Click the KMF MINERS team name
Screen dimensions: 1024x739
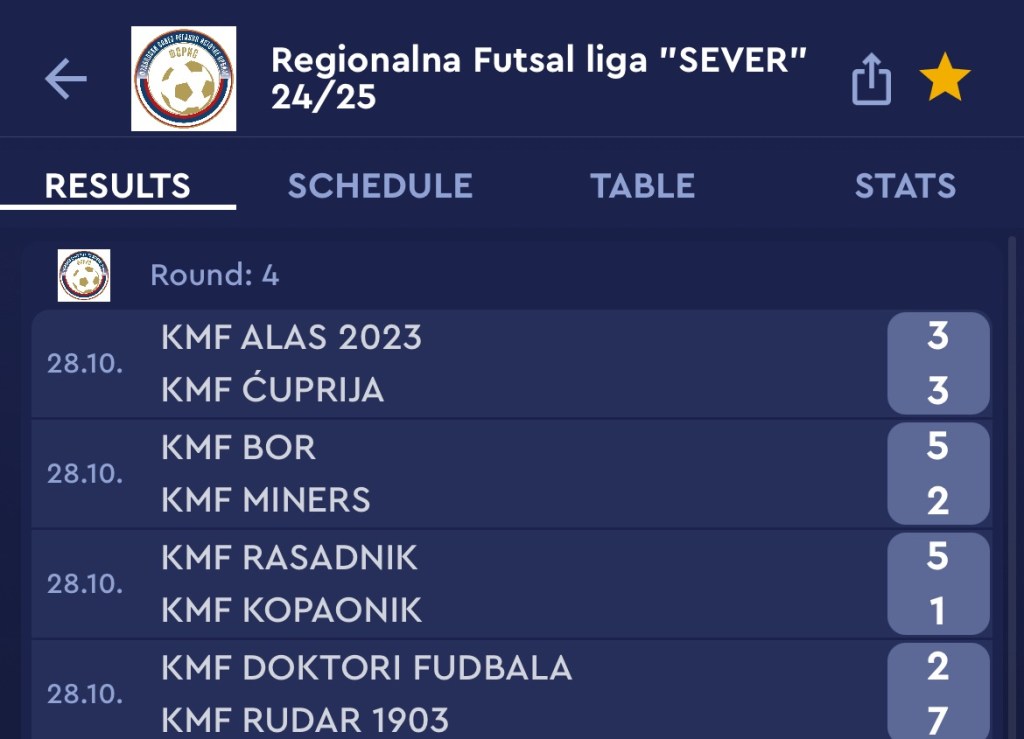coord(265,500)
